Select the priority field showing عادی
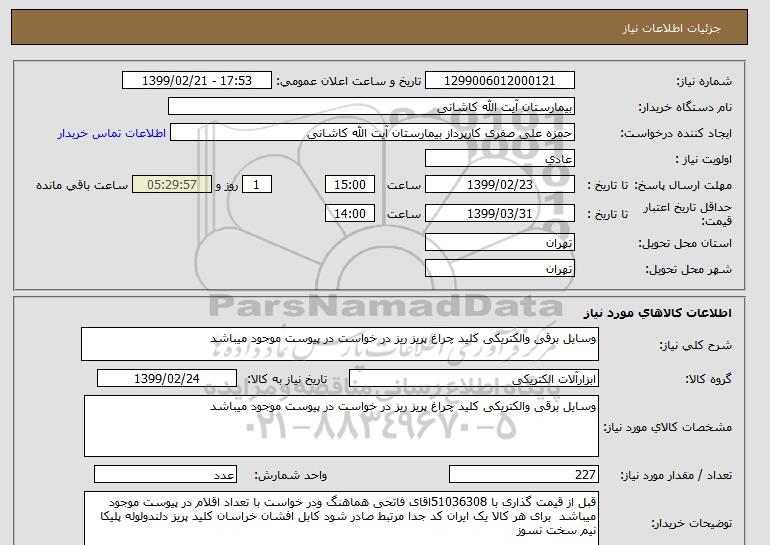 click(x=499, y=159)
